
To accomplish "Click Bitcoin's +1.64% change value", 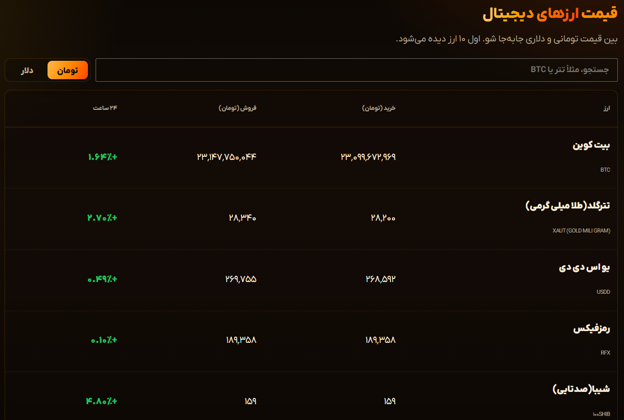I will pyautogui.click(x=102, y=157).
